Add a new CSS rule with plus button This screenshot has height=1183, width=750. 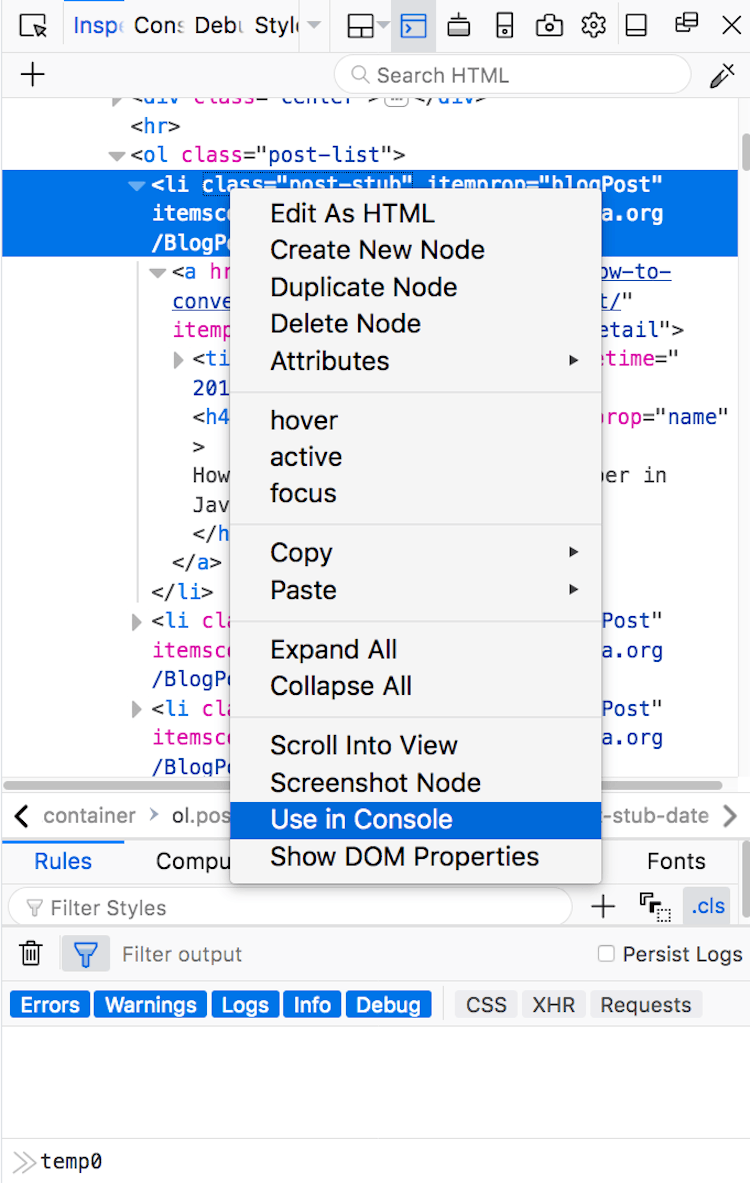coord(602,906)
